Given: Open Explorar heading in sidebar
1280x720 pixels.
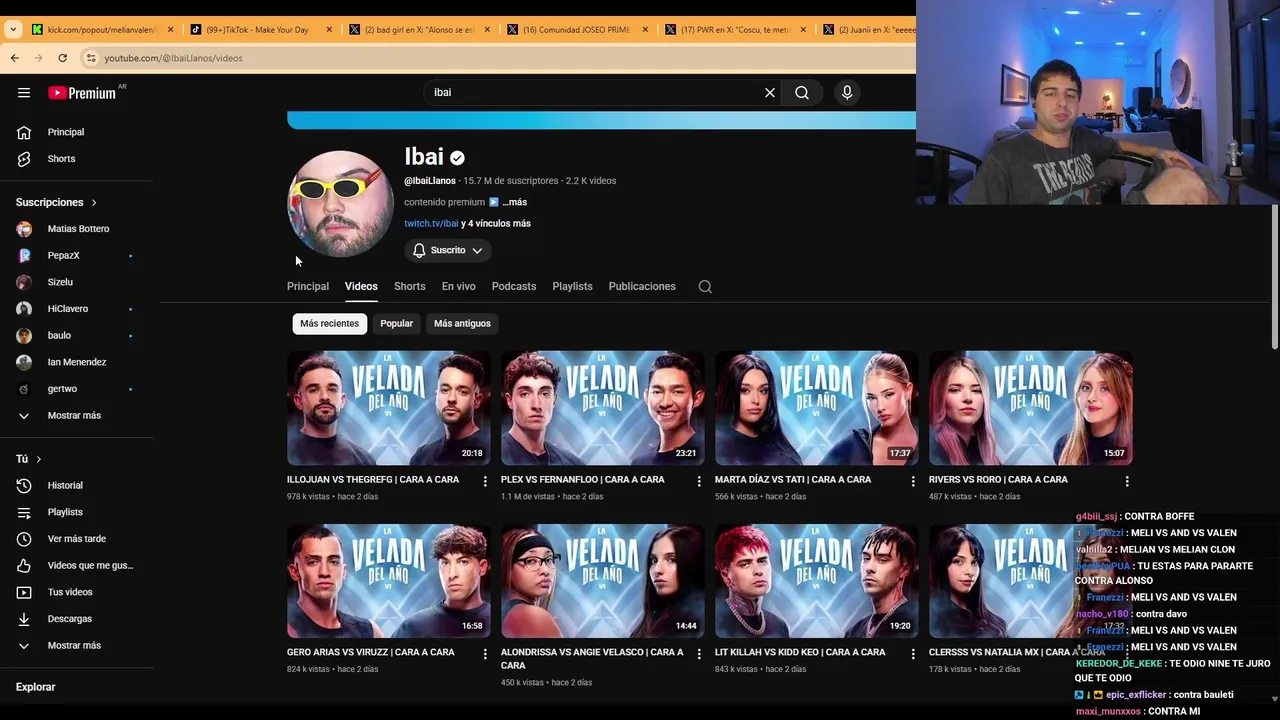Looking at the screenshot, I should (35, 688).
